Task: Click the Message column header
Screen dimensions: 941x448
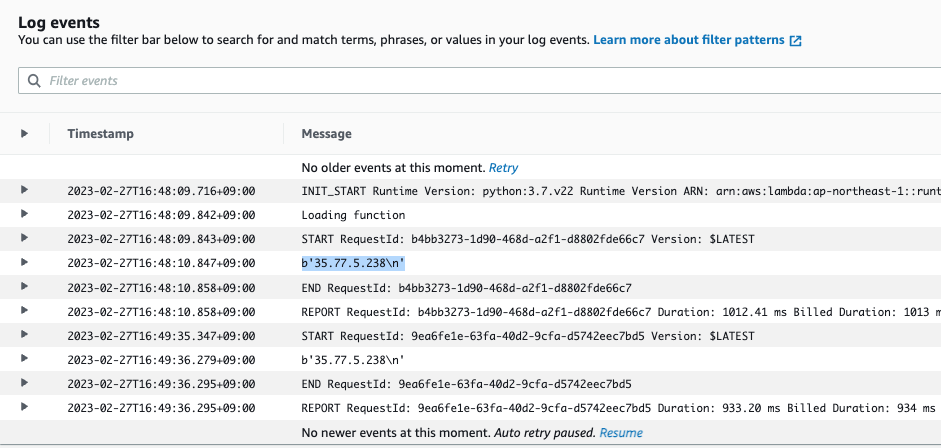Action: point(326,133)
